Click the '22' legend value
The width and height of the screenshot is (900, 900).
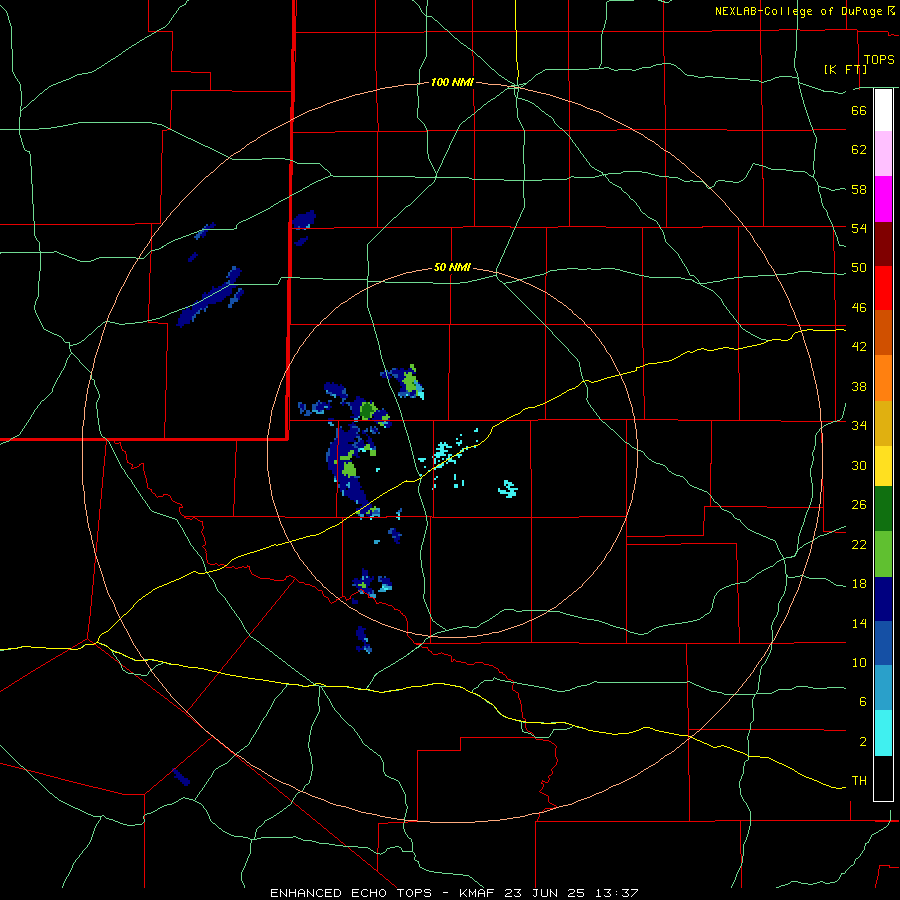coord(859,545)
